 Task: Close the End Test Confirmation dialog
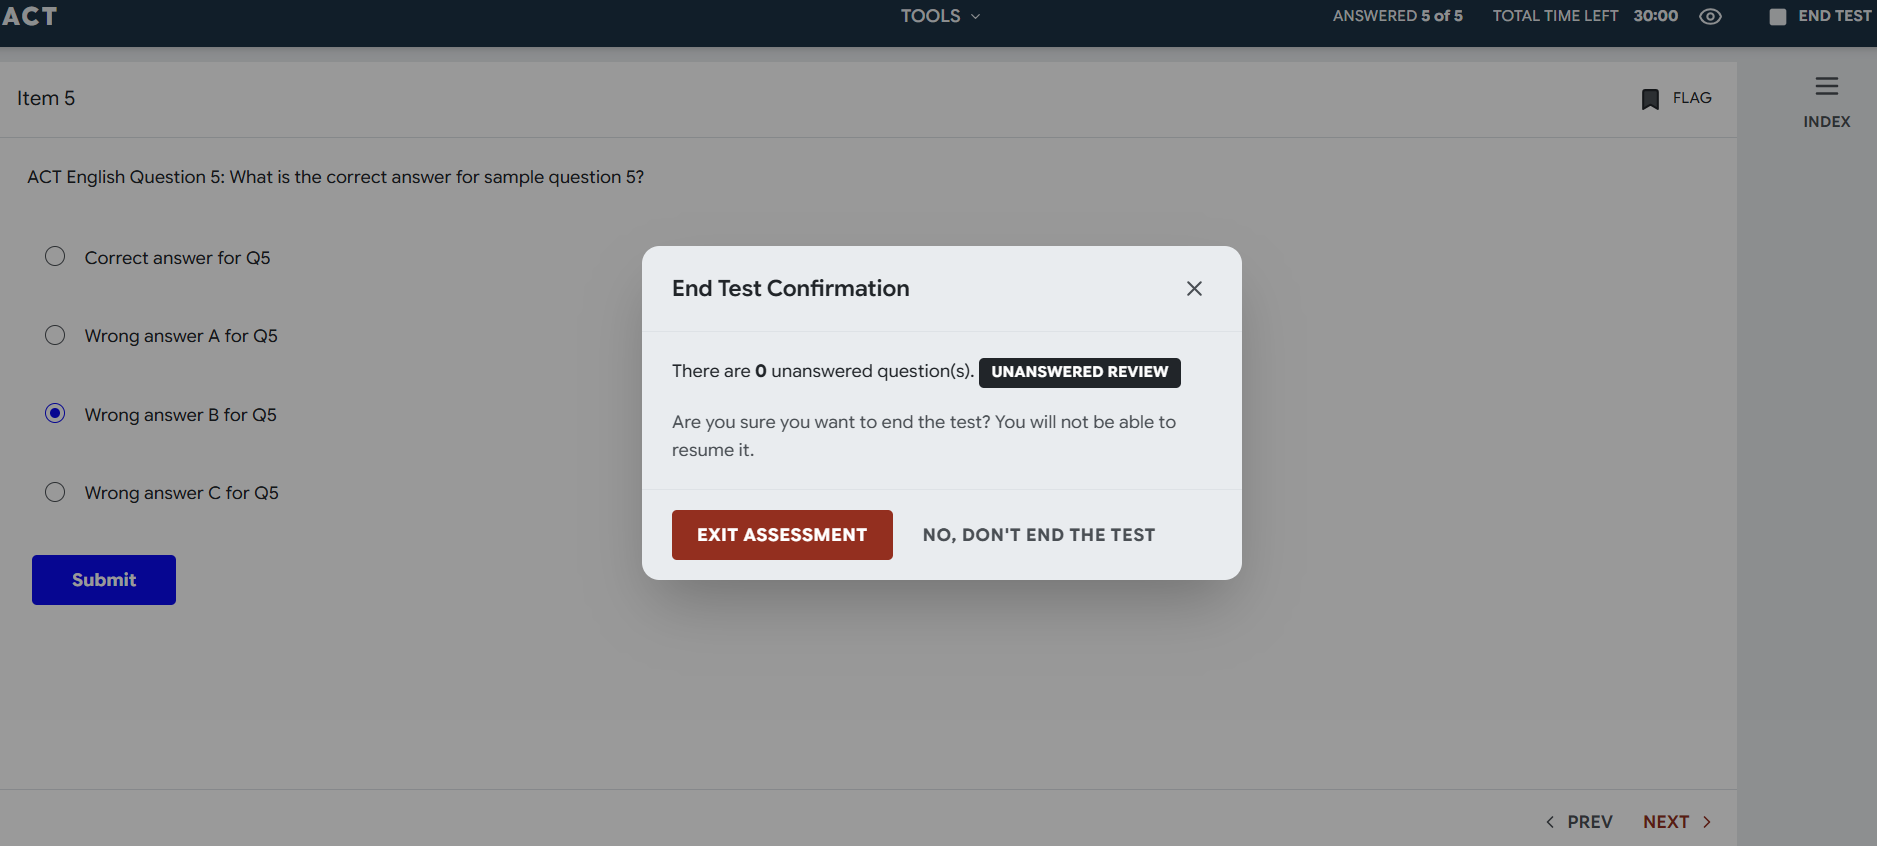pos(1194,289)
